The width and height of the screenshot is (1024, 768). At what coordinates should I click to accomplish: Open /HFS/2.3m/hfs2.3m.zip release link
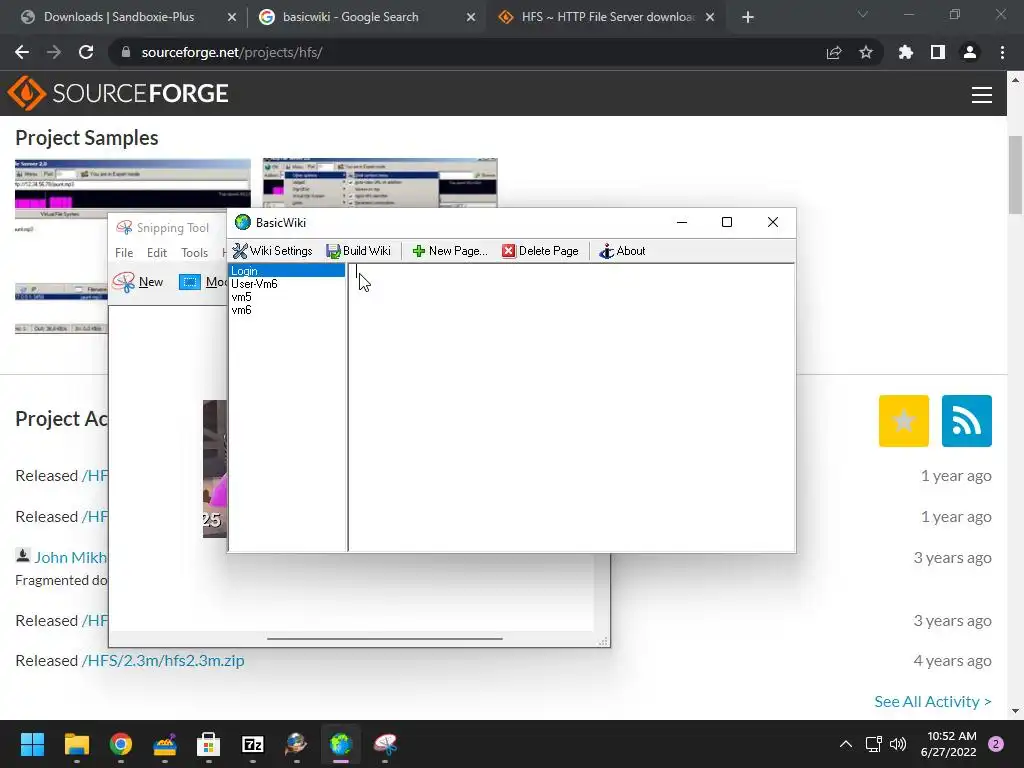pos(163,660)
